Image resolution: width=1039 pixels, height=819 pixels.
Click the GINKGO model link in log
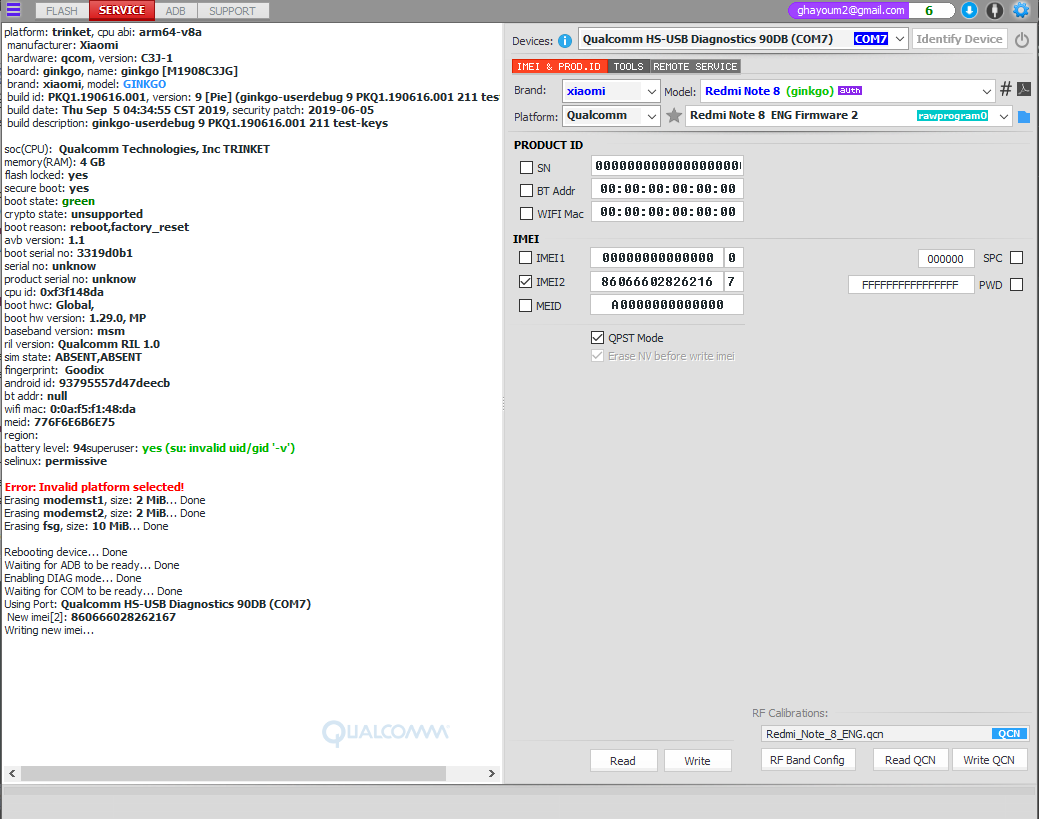[x=144, y=84]
